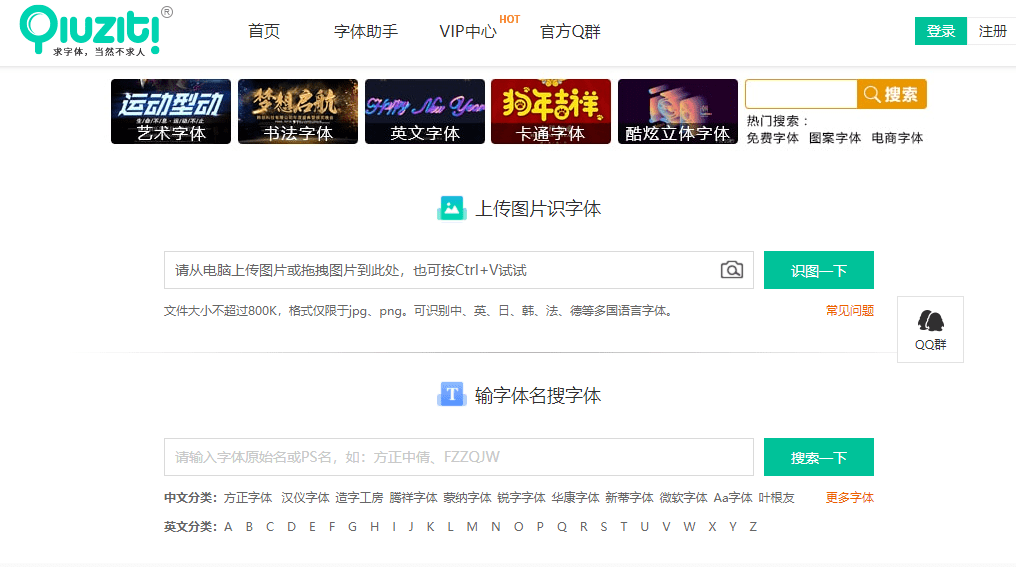The height and width of the screenshot is (567, 1016).
Task: Open the 常见问题 link
Action: pyautogui.click(x=849, y=310)
